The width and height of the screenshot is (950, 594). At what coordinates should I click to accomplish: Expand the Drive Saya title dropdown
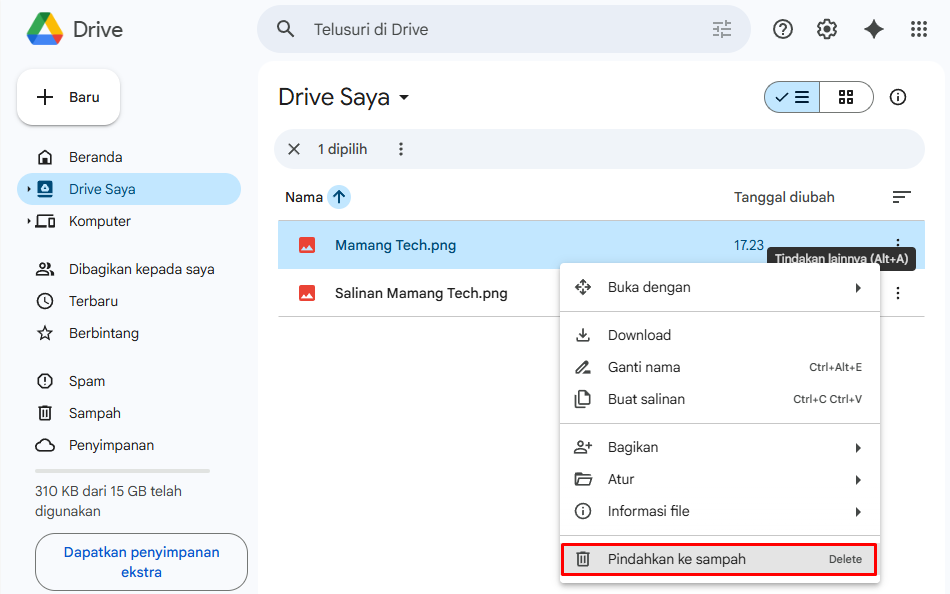[x=404, y=98]
